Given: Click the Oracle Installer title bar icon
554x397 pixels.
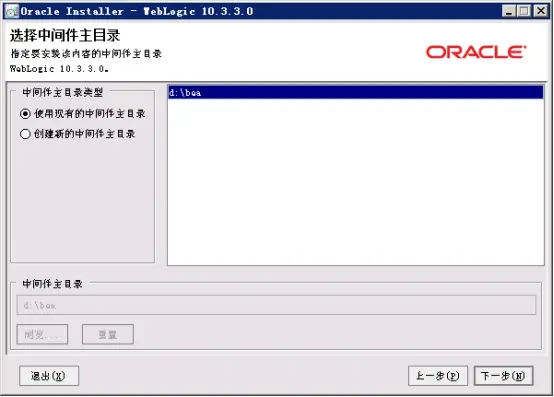Looking at the screenshot, I should [12, 12].
